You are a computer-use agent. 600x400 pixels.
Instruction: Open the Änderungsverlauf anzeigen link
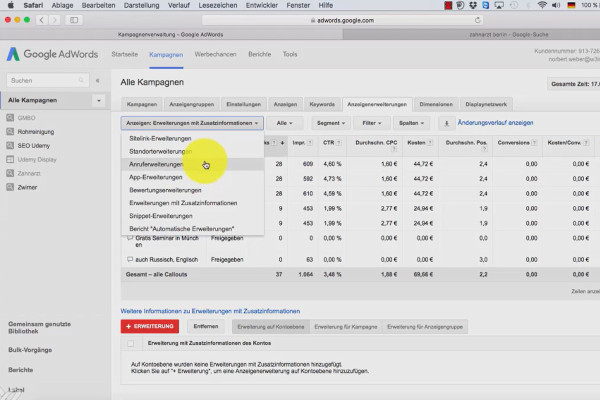[x=496, y=123]
